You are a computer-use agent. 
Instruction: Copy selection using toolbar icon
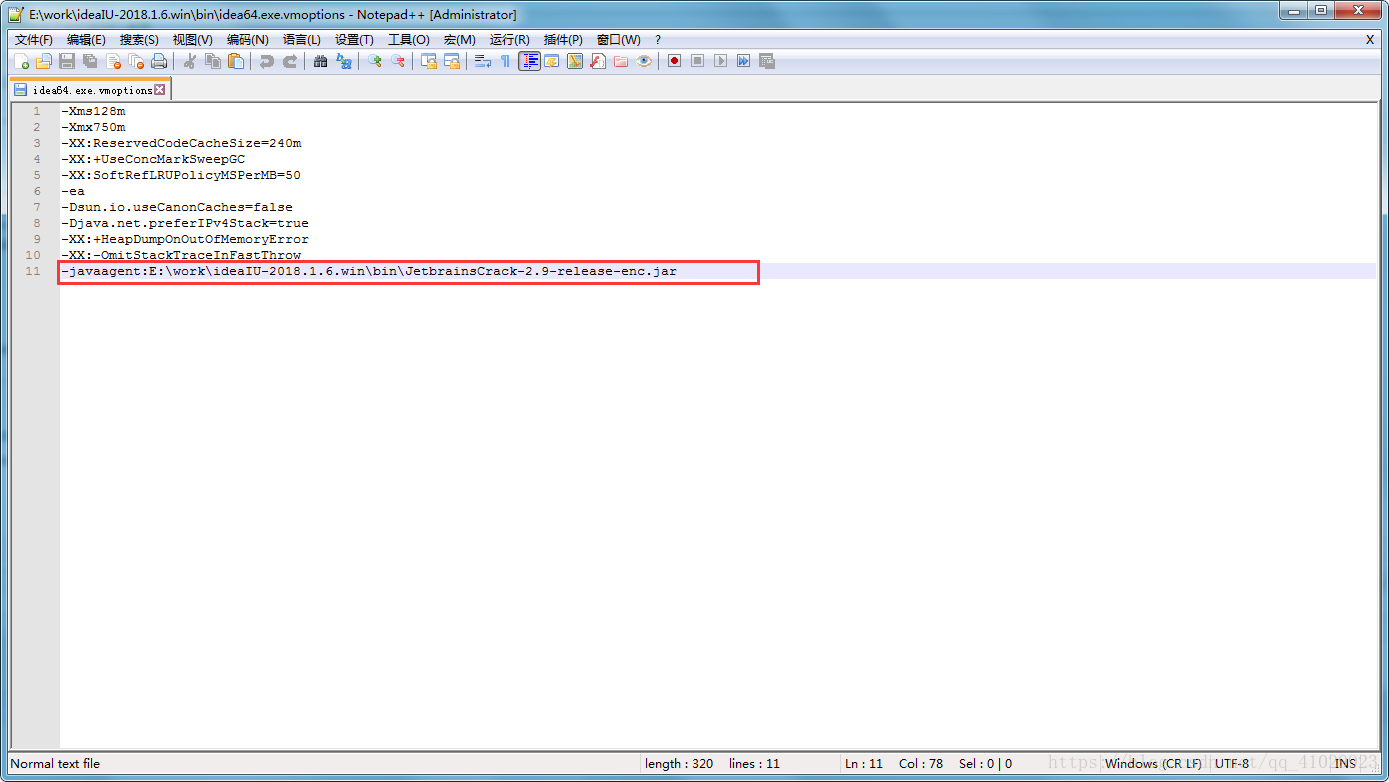tap(213, 61)
